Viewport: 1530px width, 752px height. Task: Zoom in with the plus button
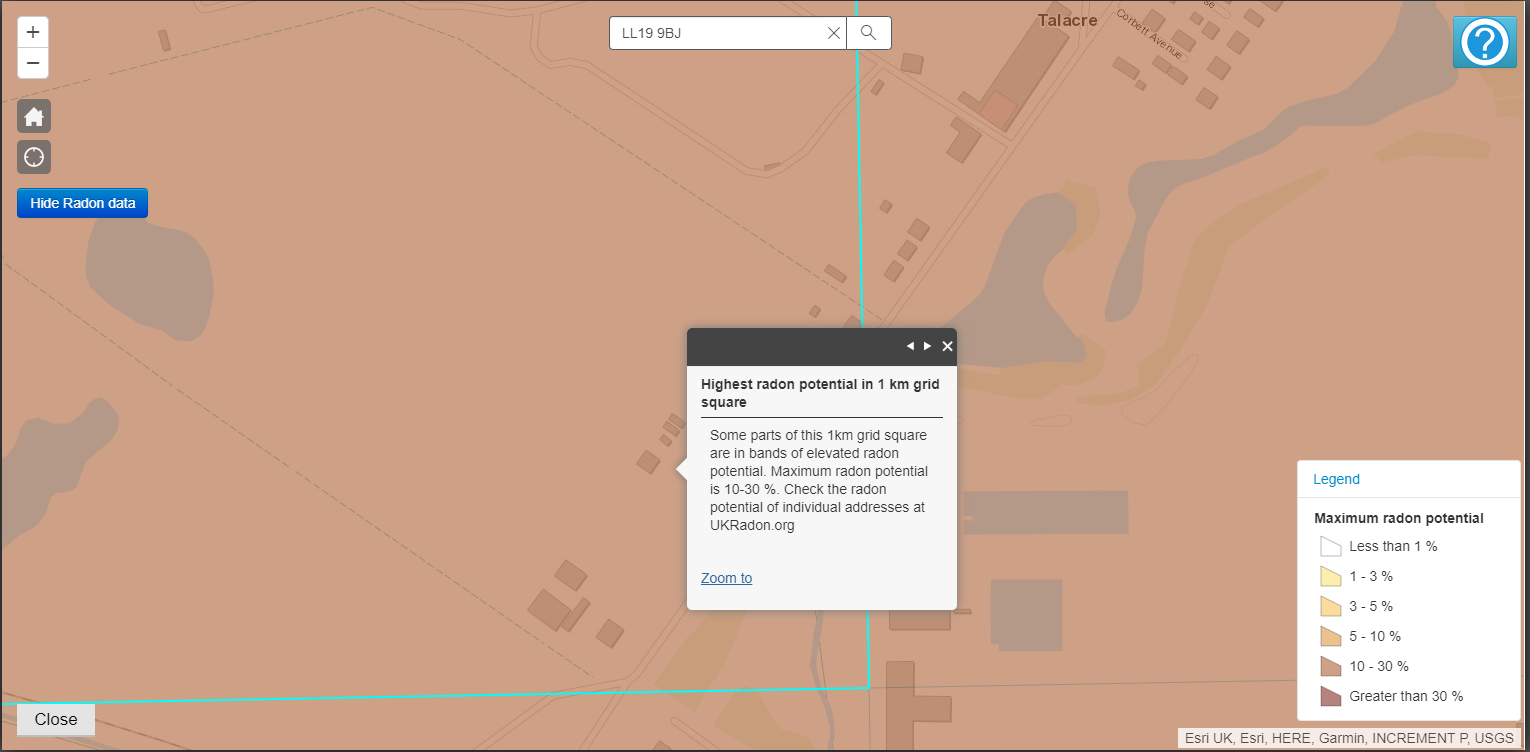point(33,32)
